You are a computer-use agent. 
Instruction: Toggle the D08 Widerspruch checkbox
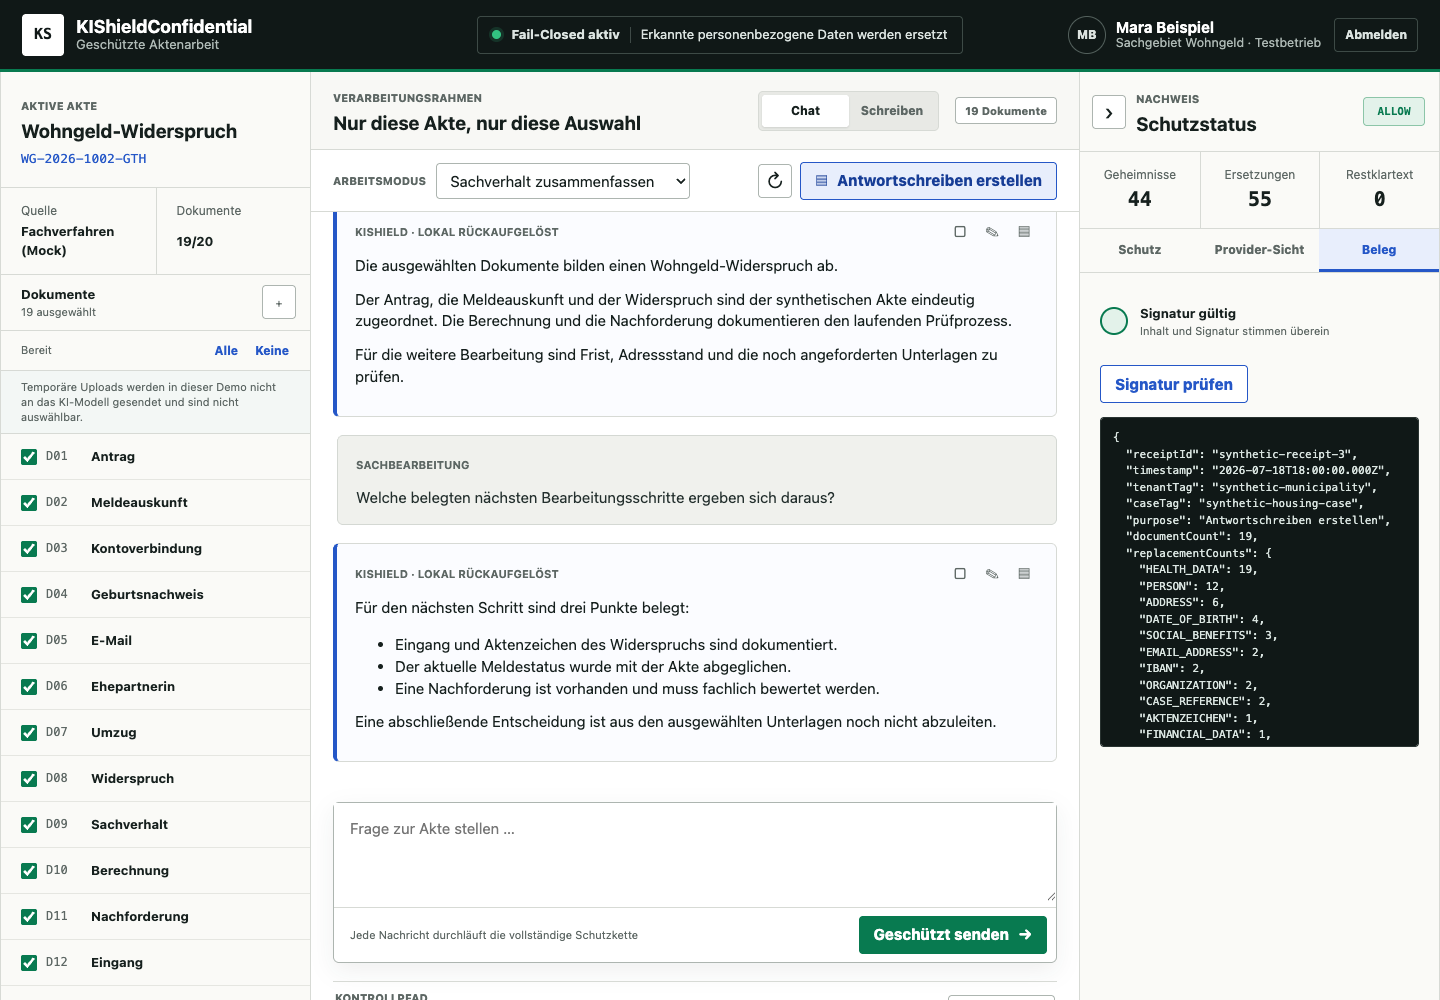click(29, 779)
